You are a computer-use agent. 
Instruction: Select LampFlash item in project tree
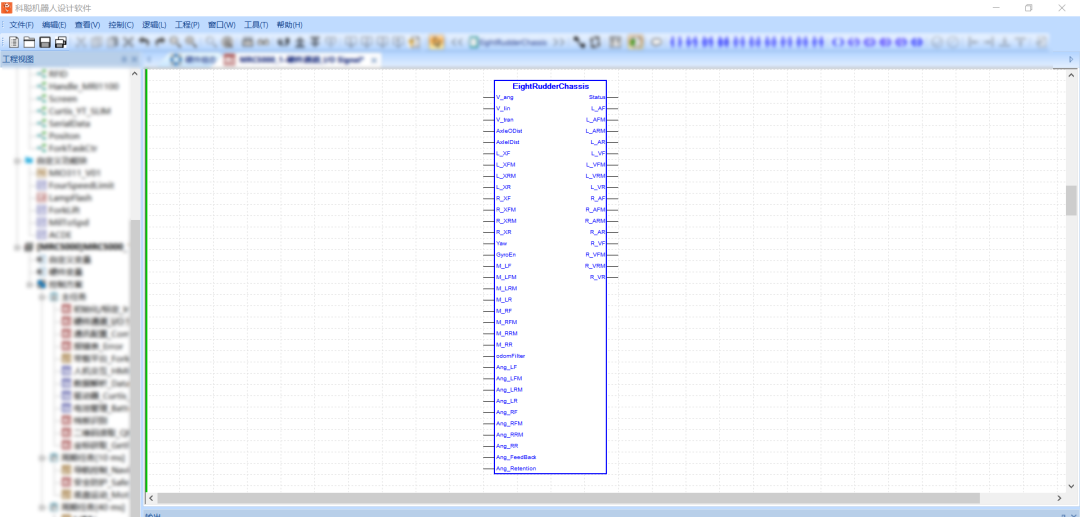pos(70,198)
